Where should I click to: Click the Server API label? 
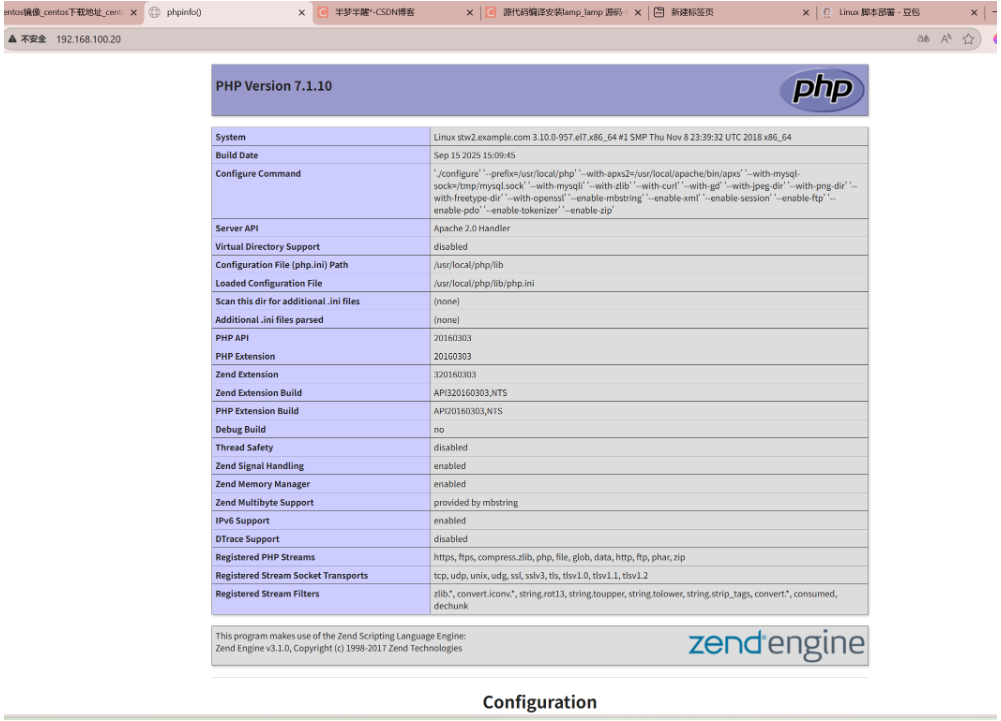click(x=237, y=228)
